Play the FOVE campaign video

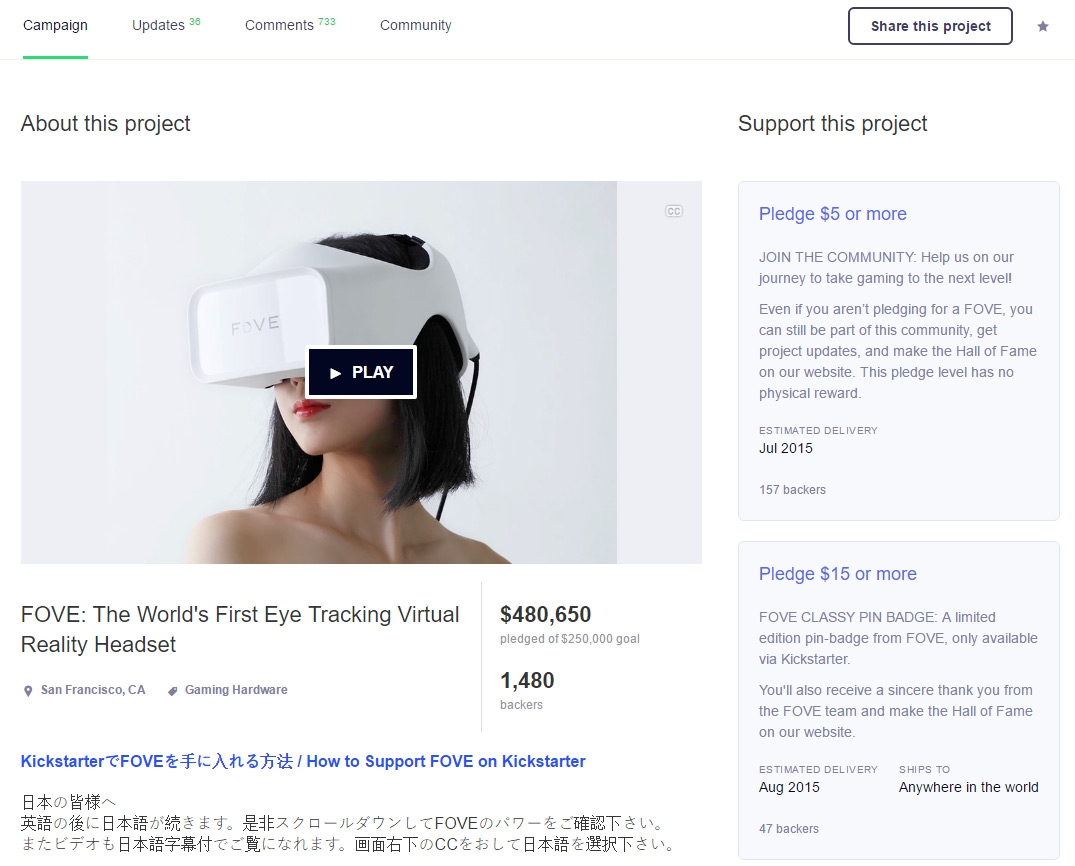361,372
